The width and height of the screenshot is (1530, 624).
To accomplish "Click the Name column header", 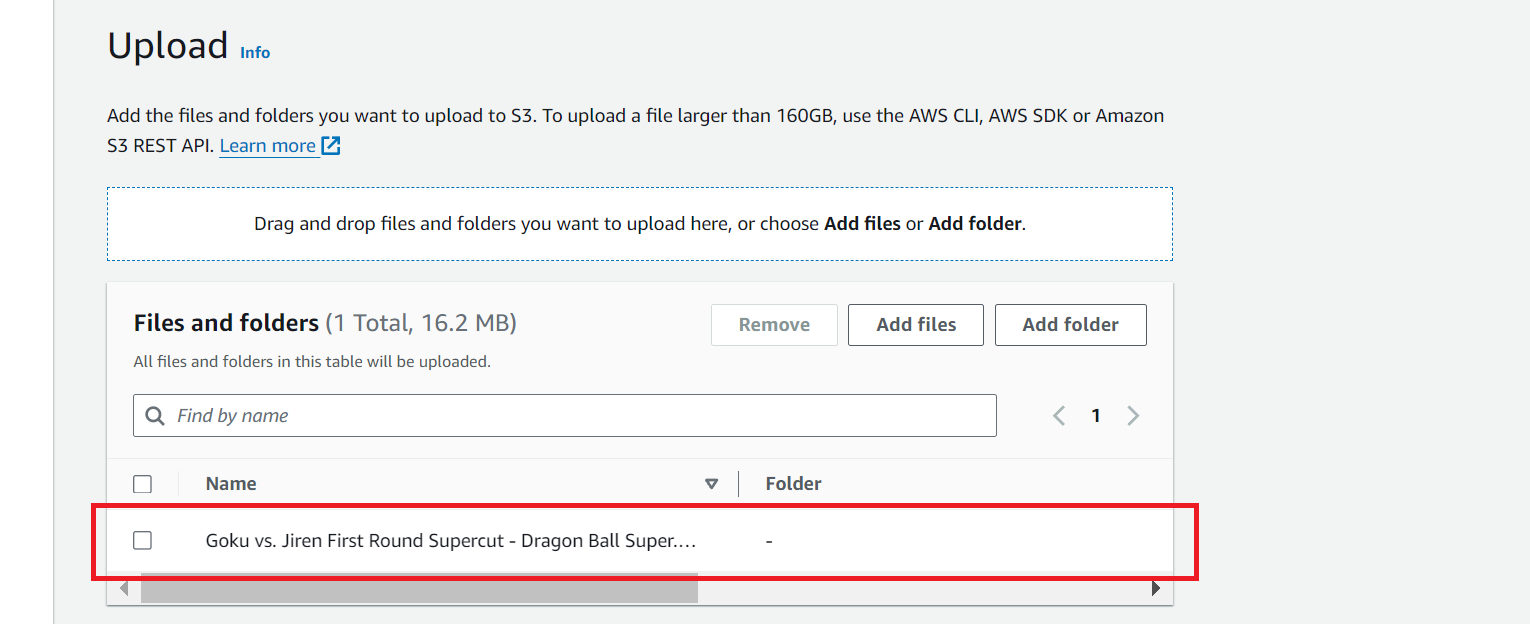I will pos(231,484).
